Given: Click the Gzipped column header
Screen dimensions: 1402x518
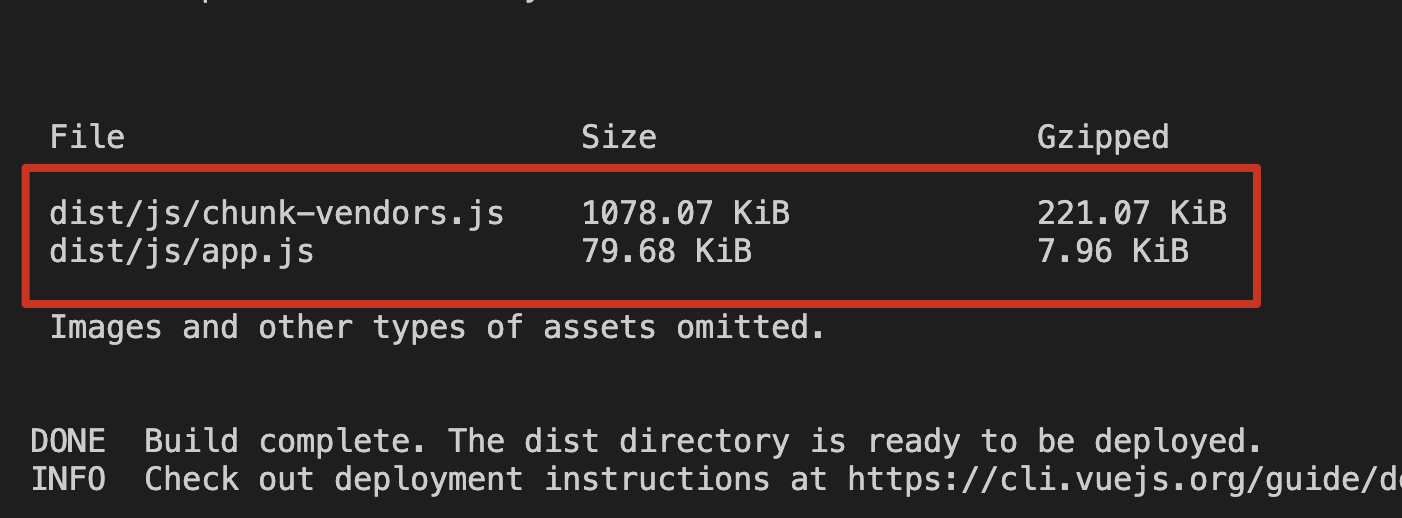Looking at the screenshot, I should click(x=1102, y=137).
